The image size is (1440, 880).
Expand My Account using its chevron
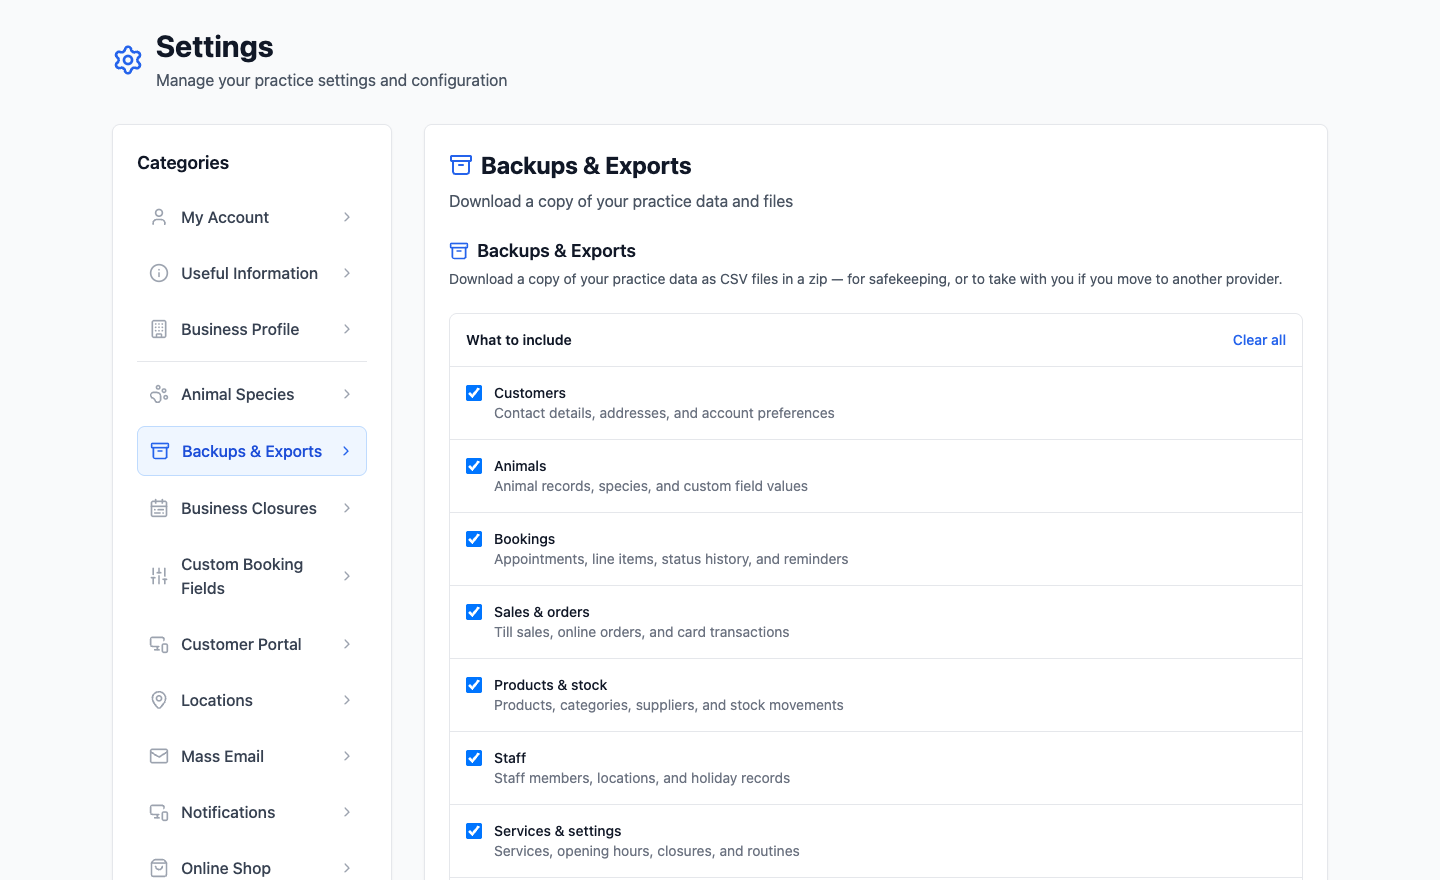[x=347, y=217]
